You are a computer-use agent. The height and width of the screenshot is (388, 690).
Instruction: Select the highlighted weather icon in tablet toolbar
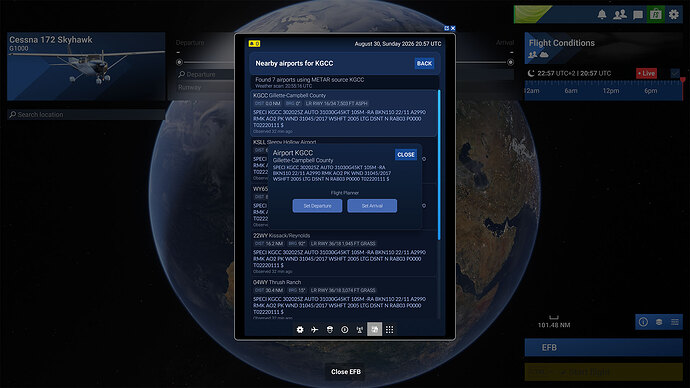[x=374, y=329]
